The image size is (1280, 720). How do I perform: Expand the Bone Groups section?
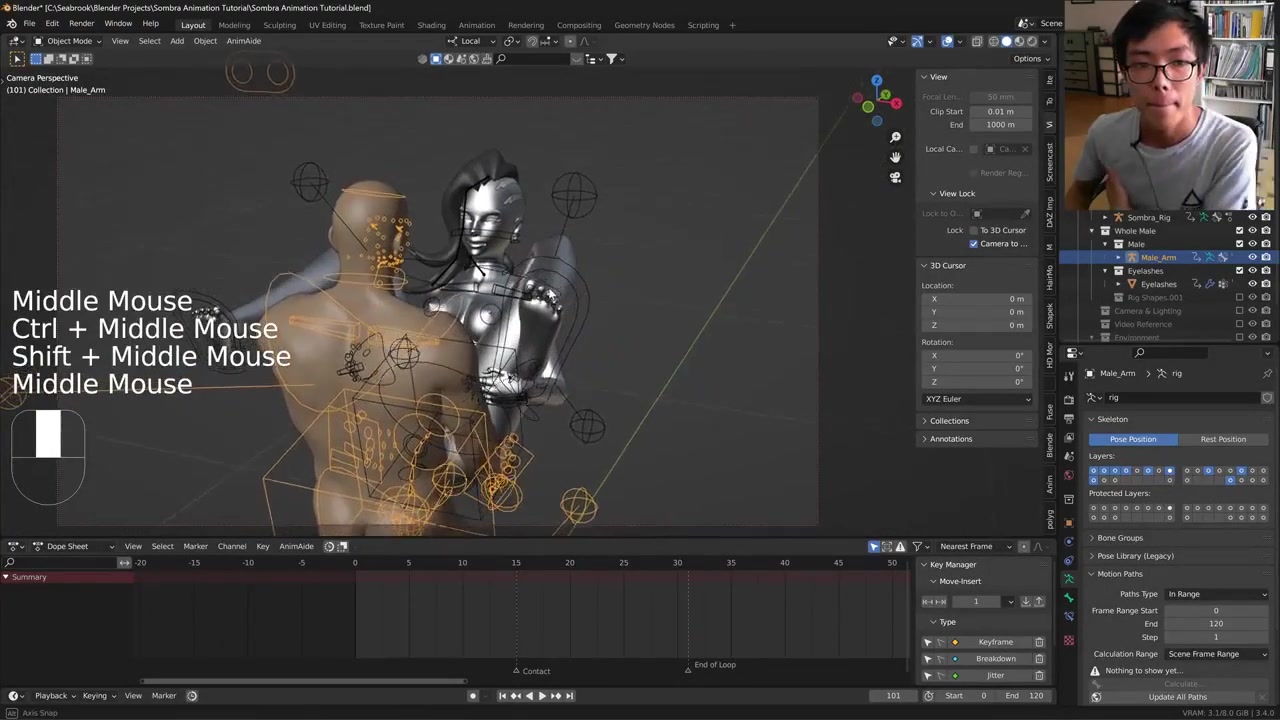tap(1119, 538)
